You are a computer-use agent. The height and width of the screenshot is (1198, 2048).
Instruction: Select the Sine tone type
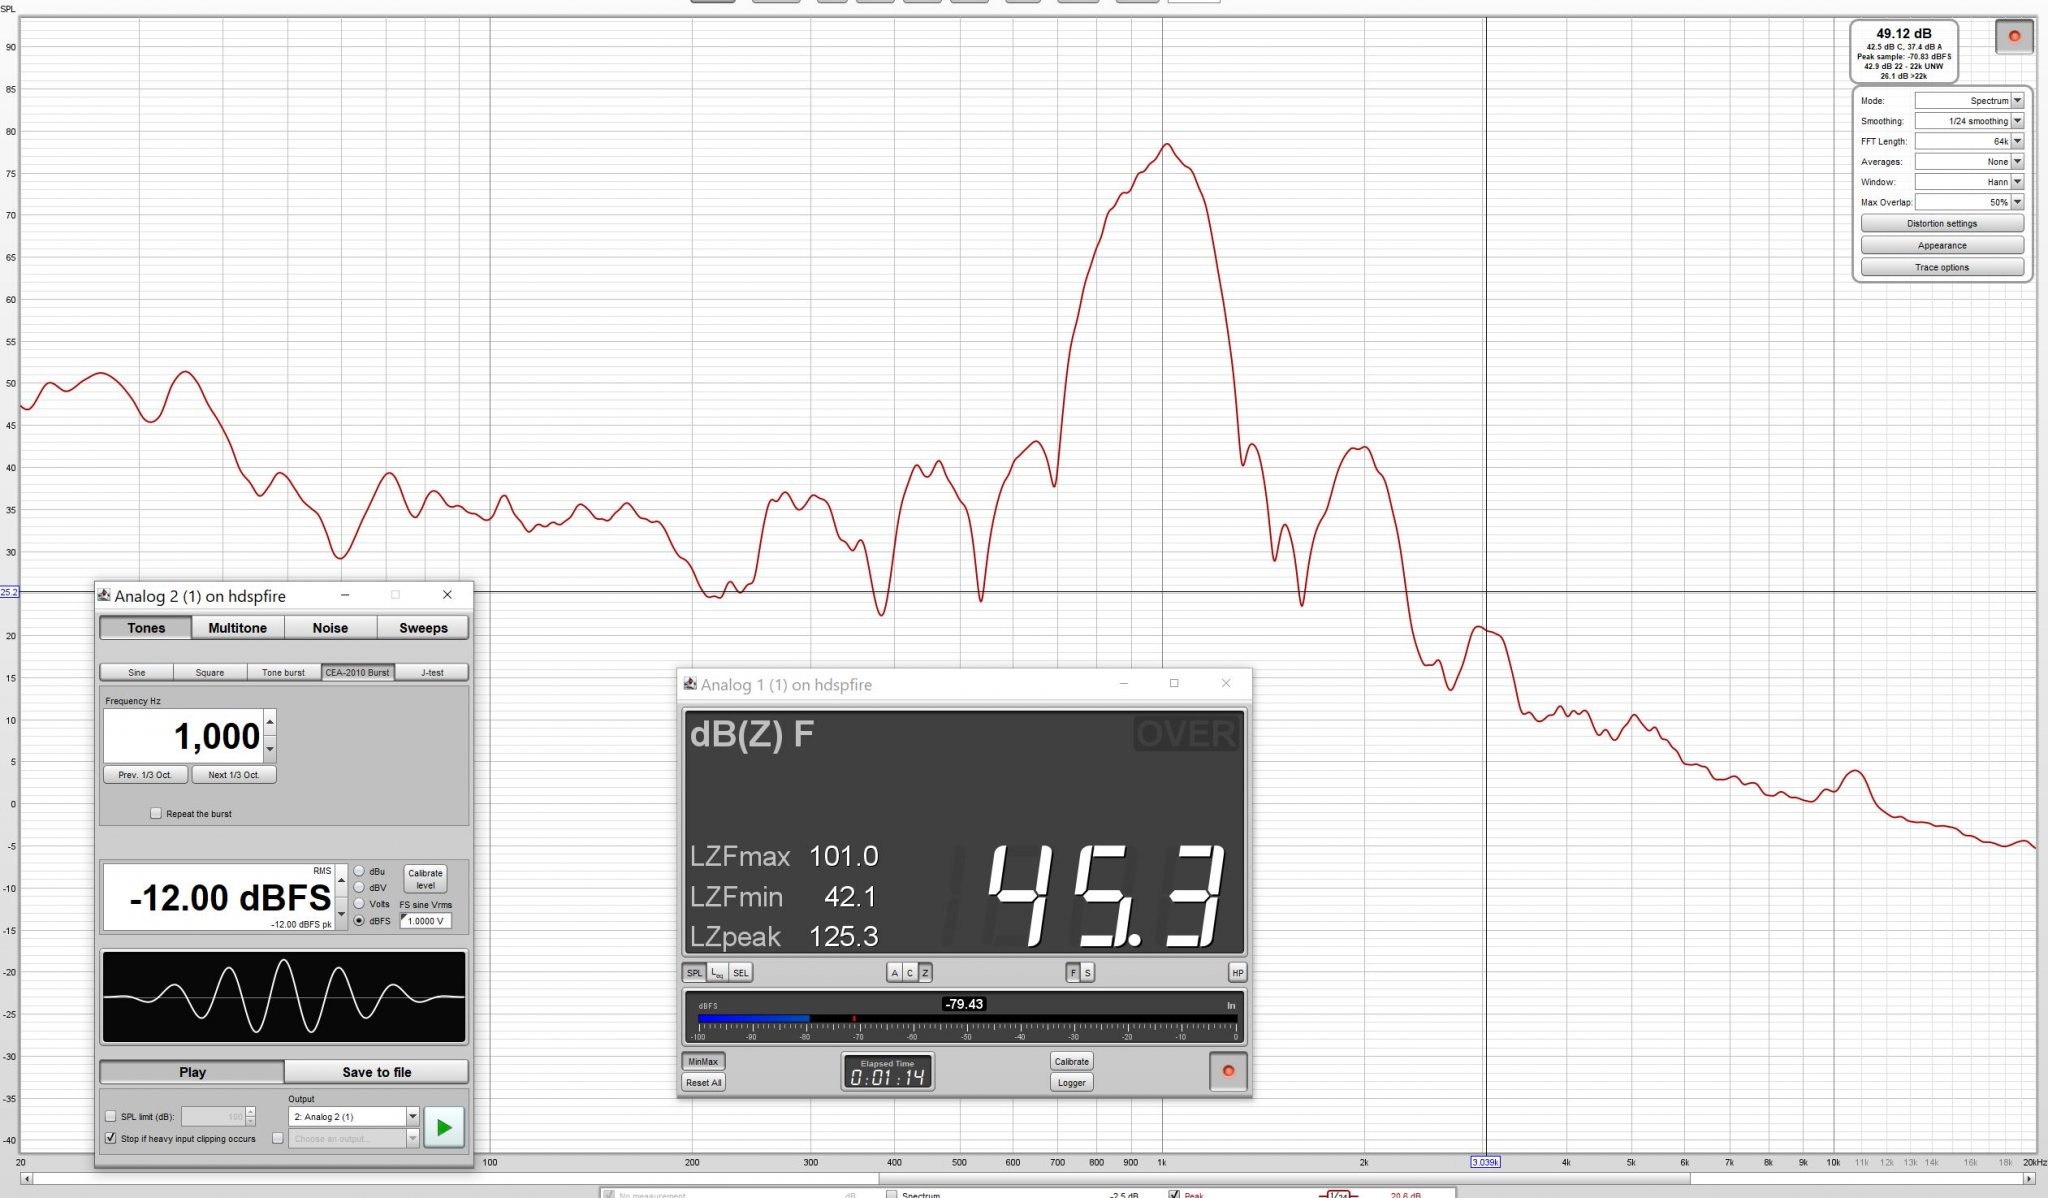point(137,672)
